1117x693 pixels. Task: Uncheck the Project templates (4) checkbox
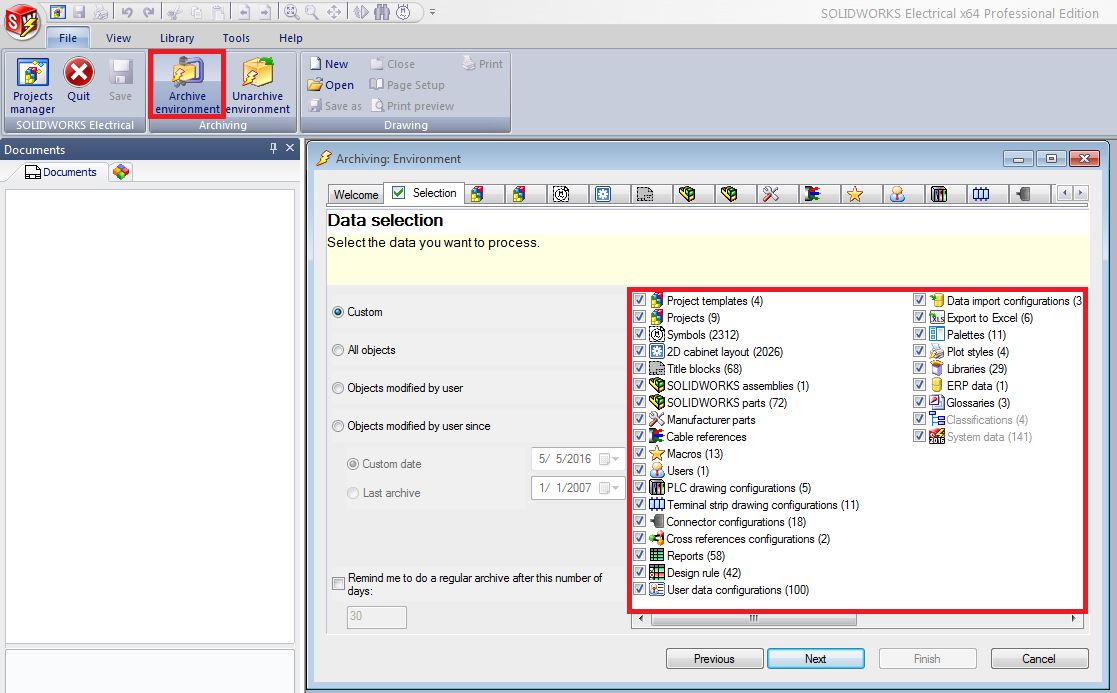pos(639,300)
